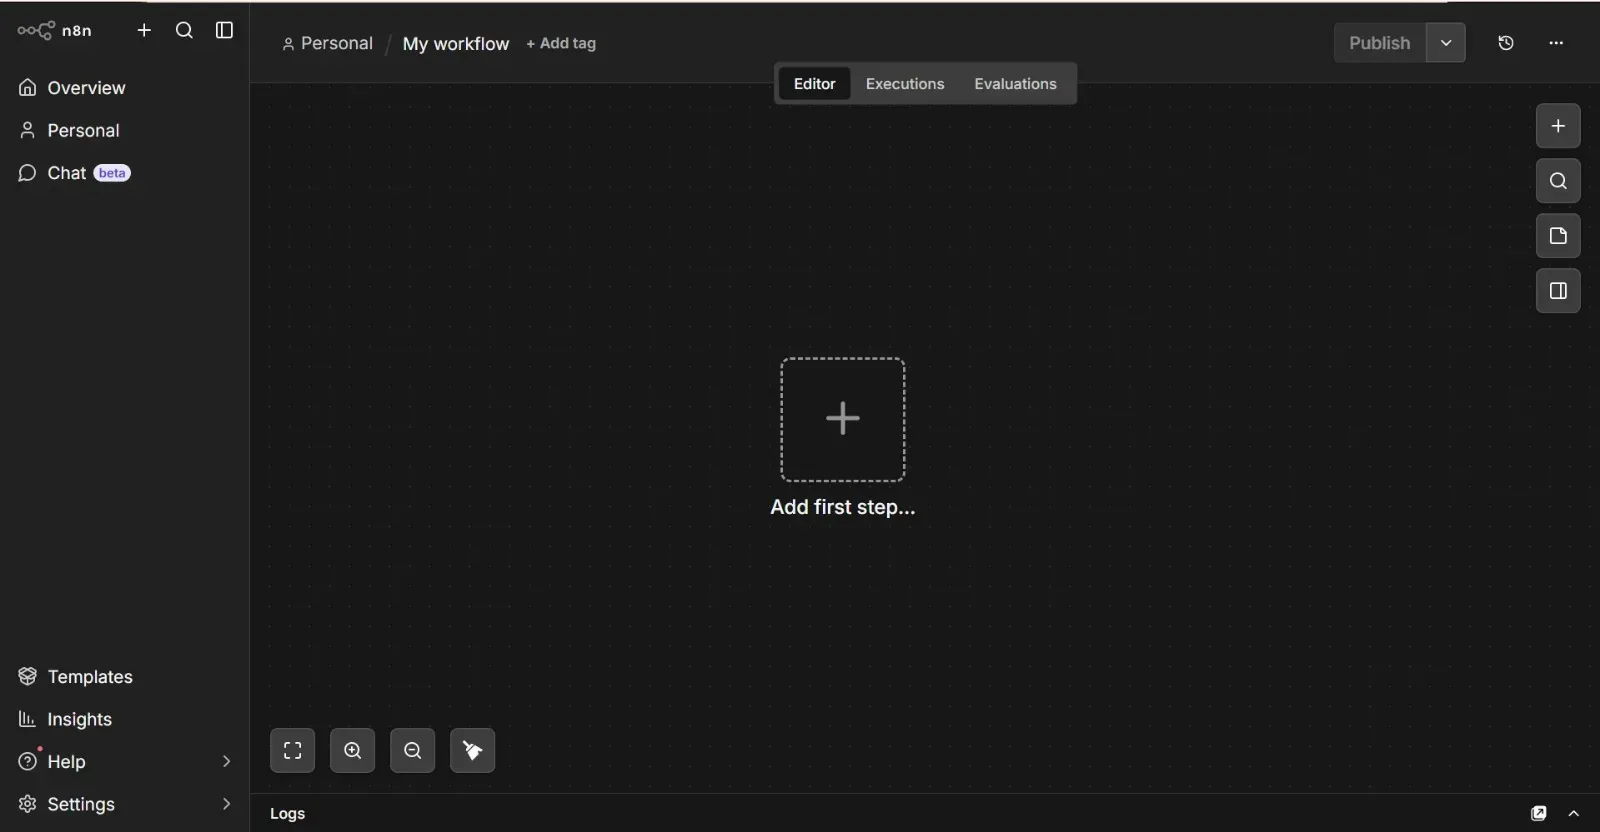1600x832 pixels.
Task: Add a node with the canvas plus button
Action: point(1558,126)
